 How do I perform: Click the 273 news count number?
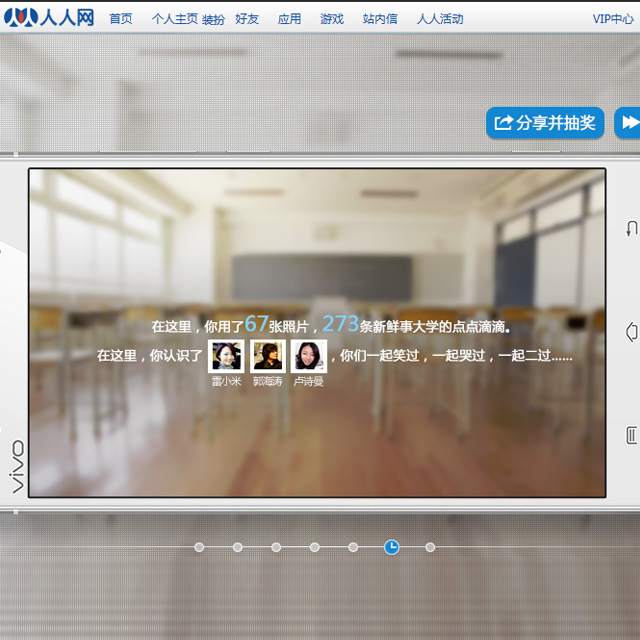340,324
